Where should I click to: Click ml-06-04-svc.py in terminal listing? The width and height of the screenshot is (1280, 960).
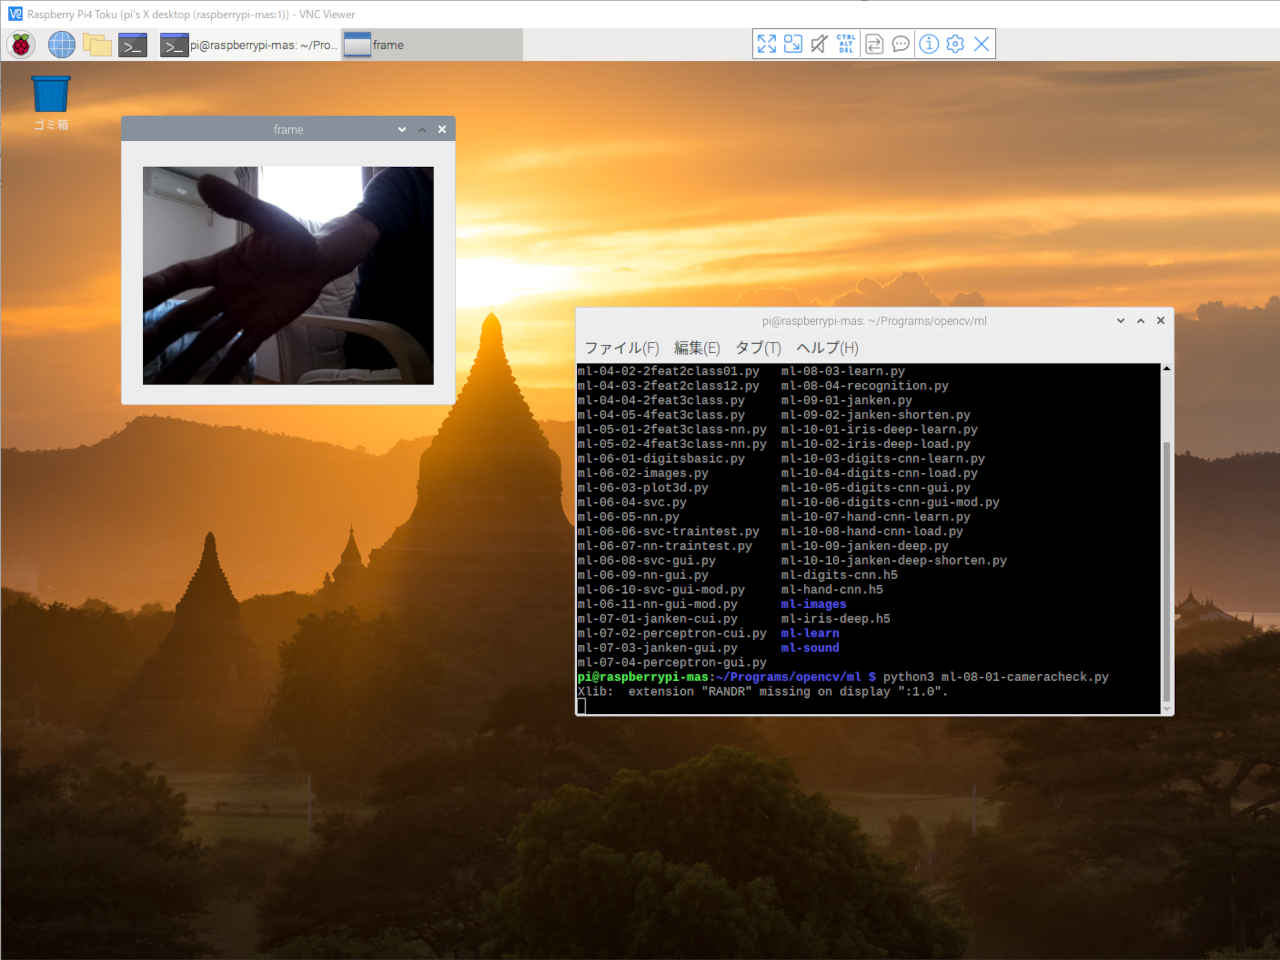(632, 502)
